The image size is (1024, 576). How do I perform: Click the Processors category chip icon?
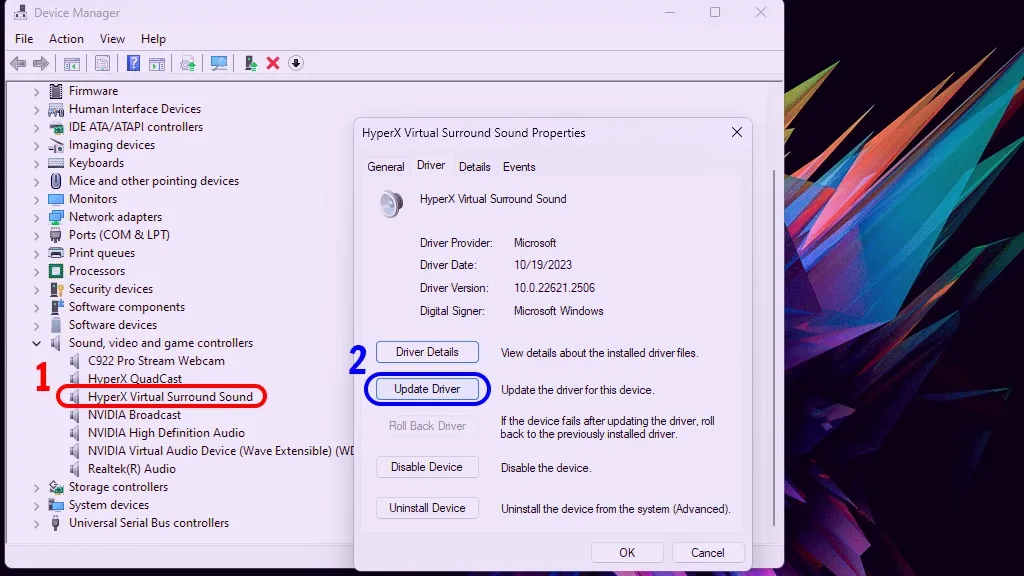[x=56, y=271]
